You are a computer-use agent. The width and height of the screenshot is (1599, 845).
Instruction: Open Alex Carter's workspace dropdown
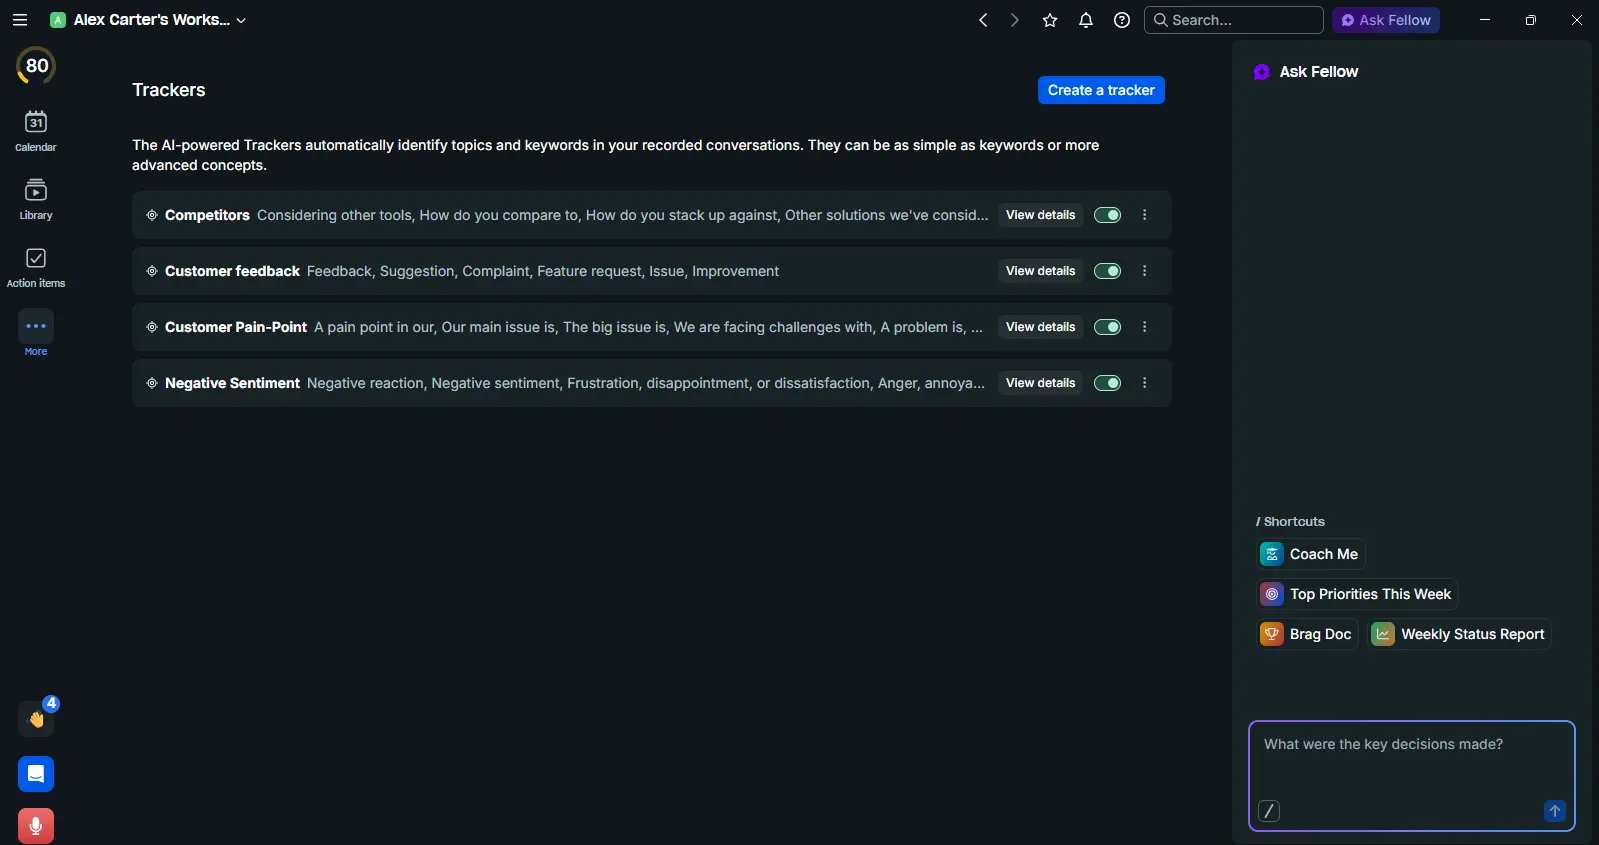tap(148, 20)
